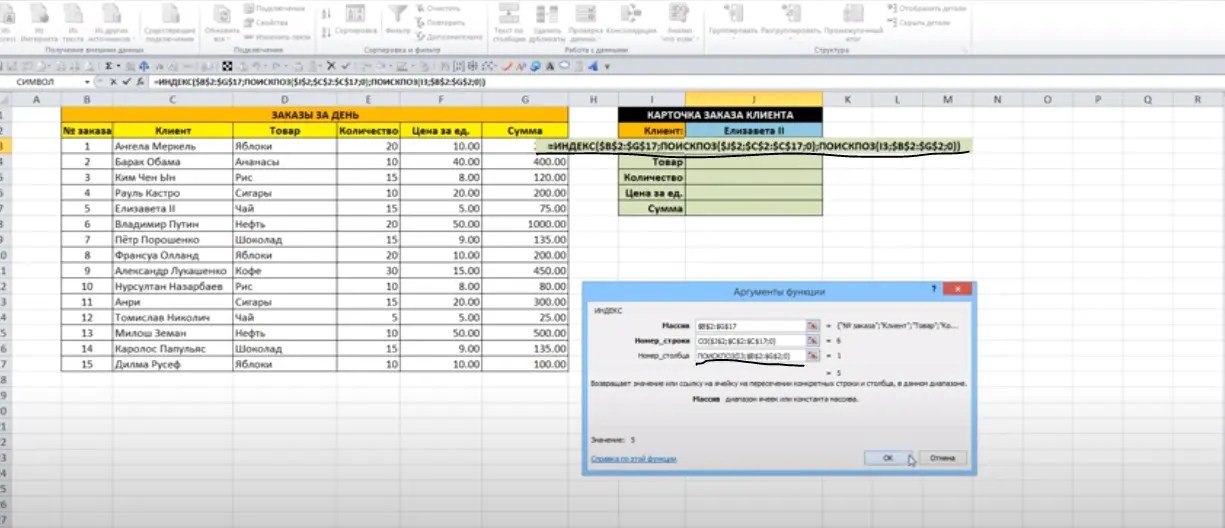Click the Ананасы cell in the Товар column
The width and height of the screenshot is (1225, 528).
point(285,161)
